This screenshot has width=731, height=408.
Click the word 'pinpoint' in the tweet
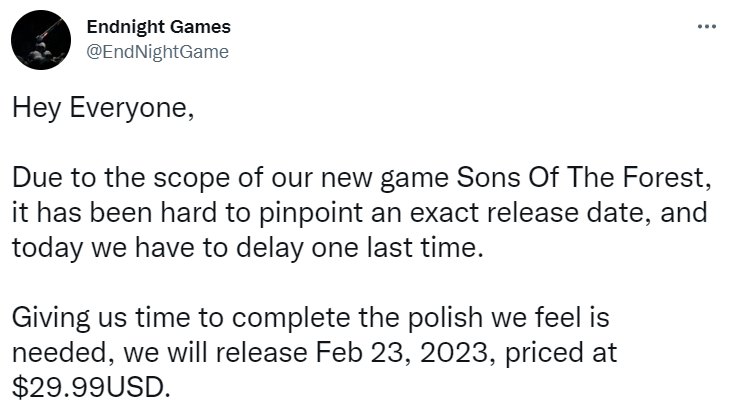(311, 213)
